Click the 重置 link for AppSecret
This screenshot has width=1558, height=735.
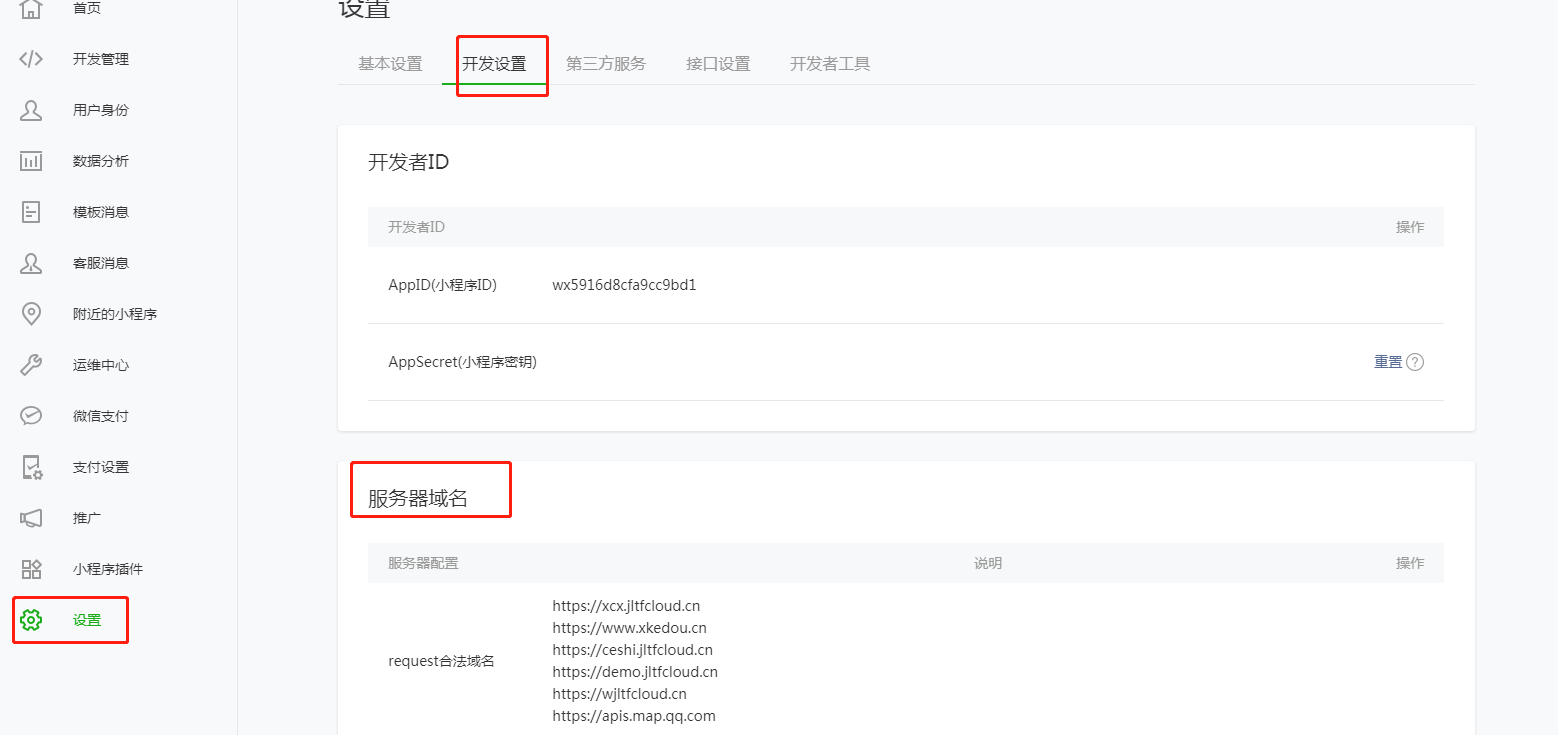coord(1388,362)
